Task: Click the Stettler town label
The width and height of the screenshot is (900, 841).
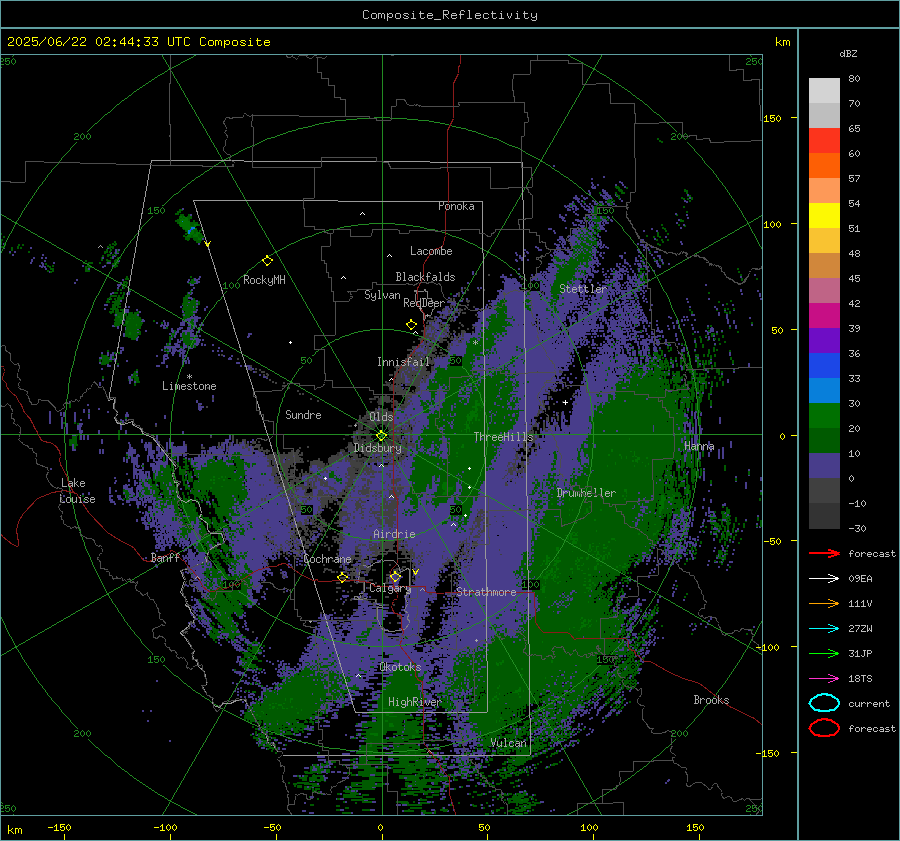Action: tap(583, 289)
